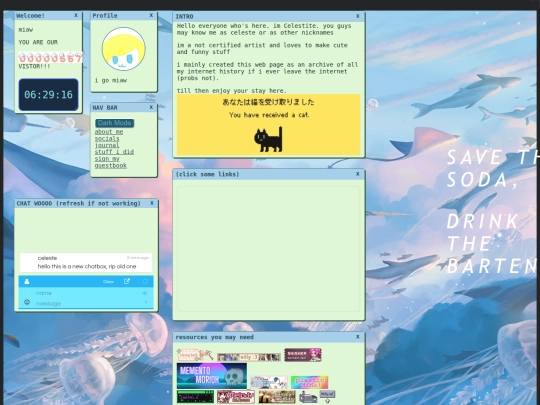
Task: Open the 'about me' link
Action: [x=109, y=132]
